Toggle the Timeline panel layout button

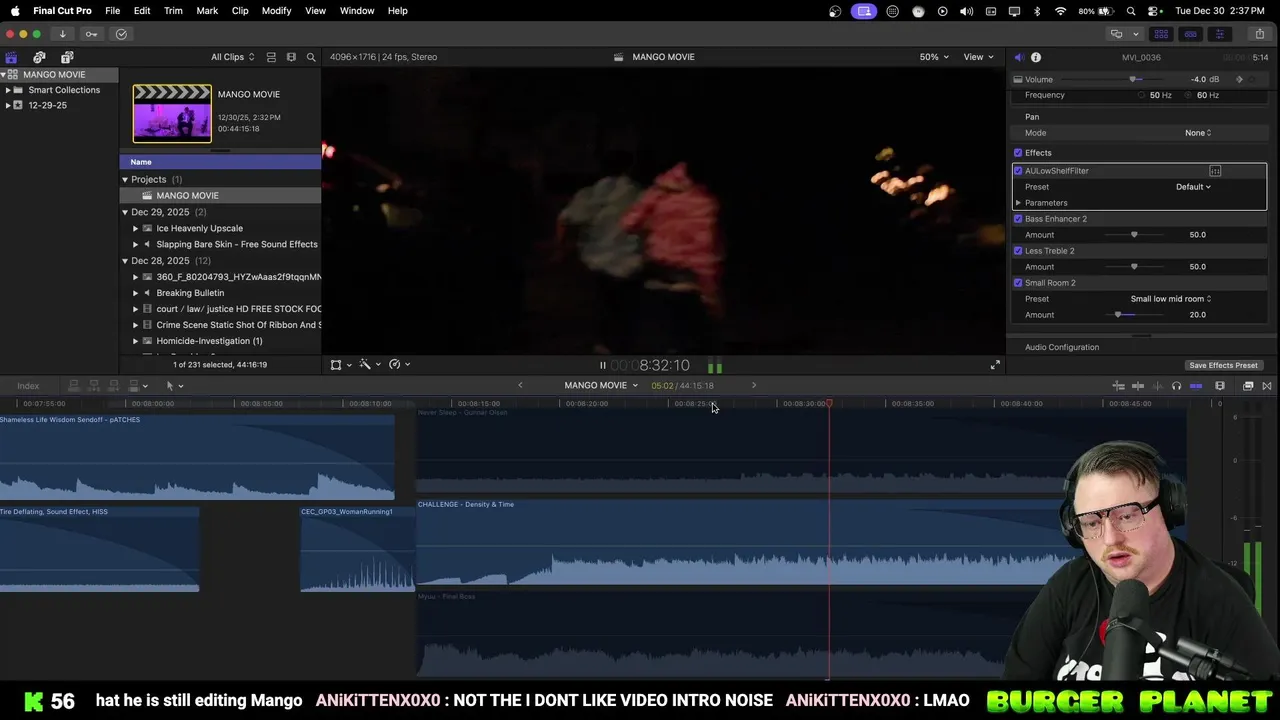1190,34
